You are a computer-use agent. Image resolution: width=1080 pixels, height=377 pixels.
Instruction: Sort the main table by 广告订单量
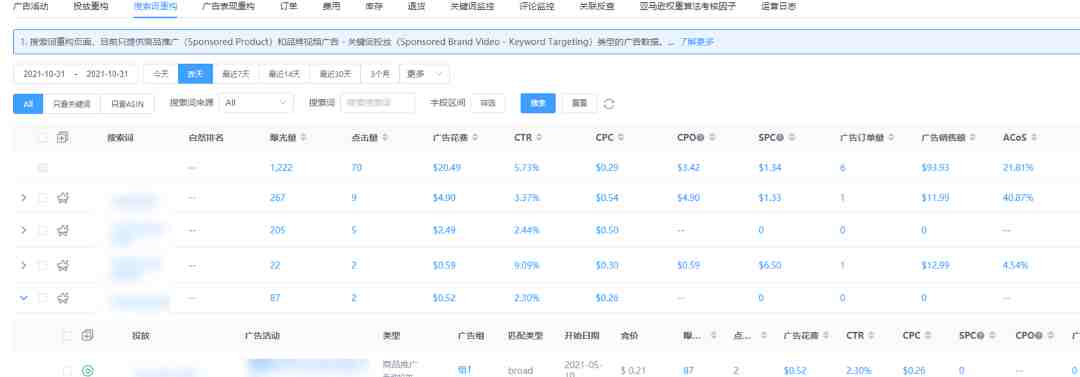coord(891,138)
